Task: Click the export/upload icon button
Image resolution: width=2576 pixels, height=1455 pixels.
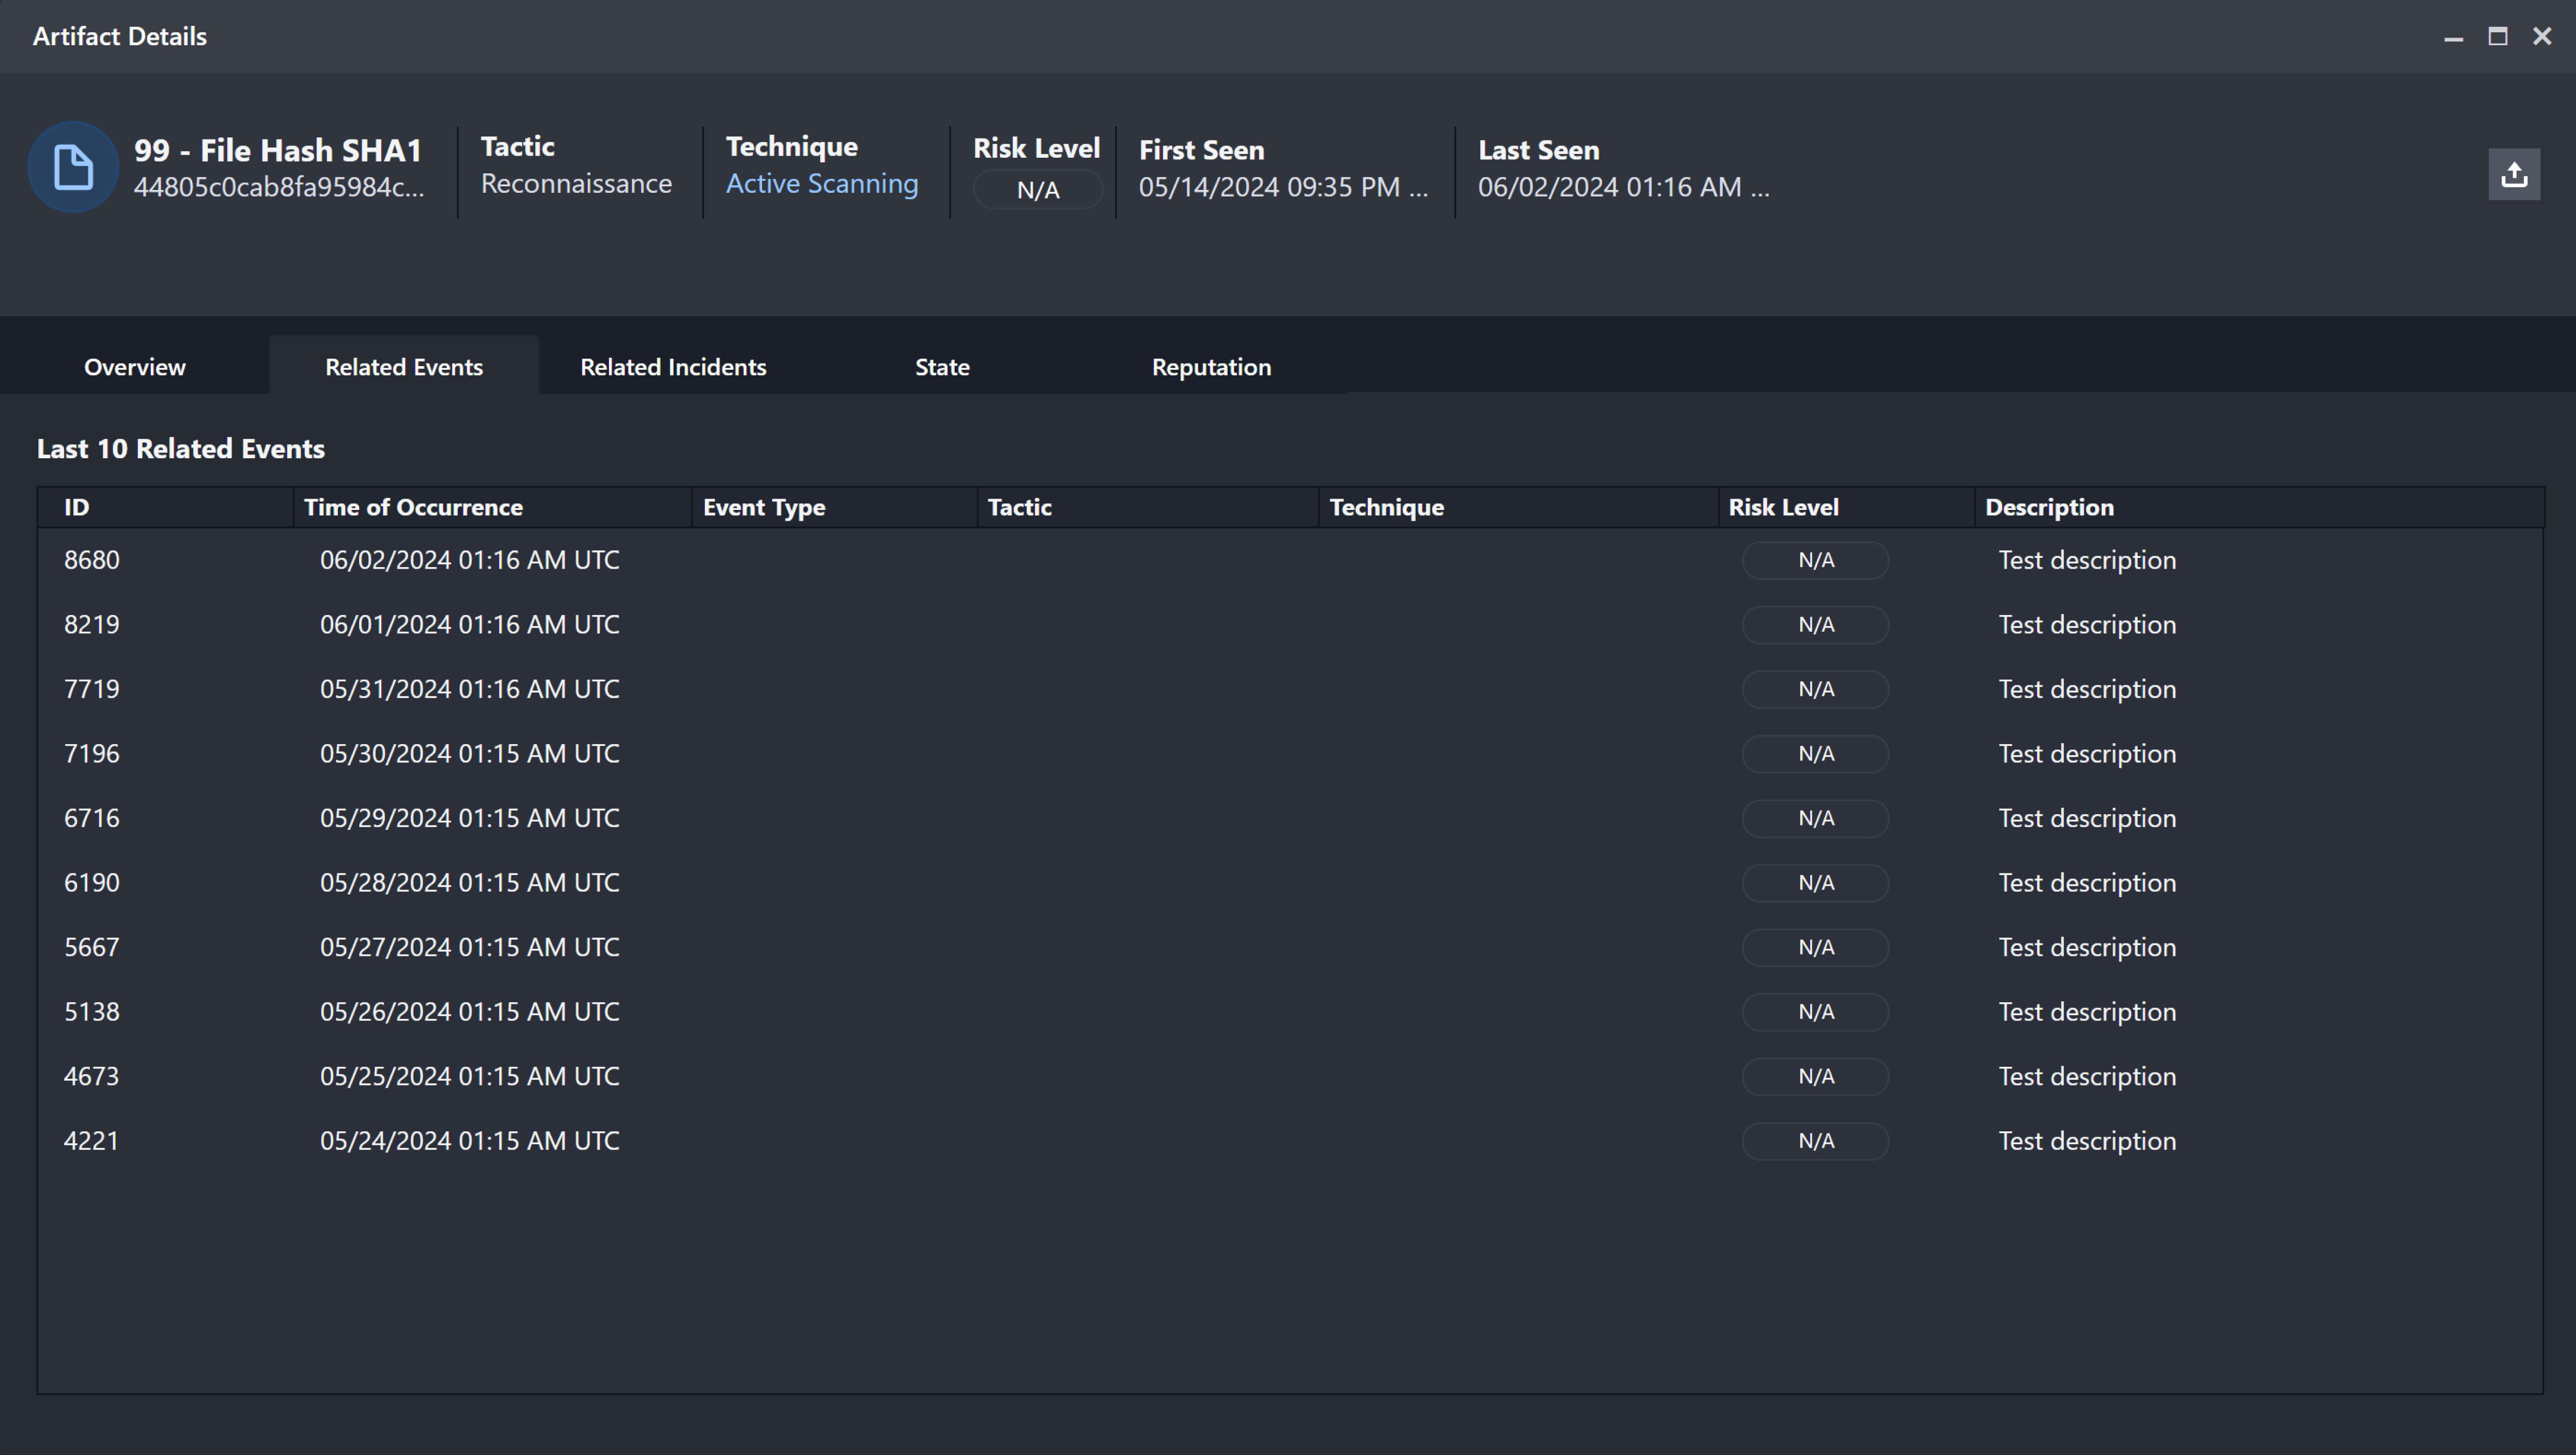Action: [x=2513, y=175]
